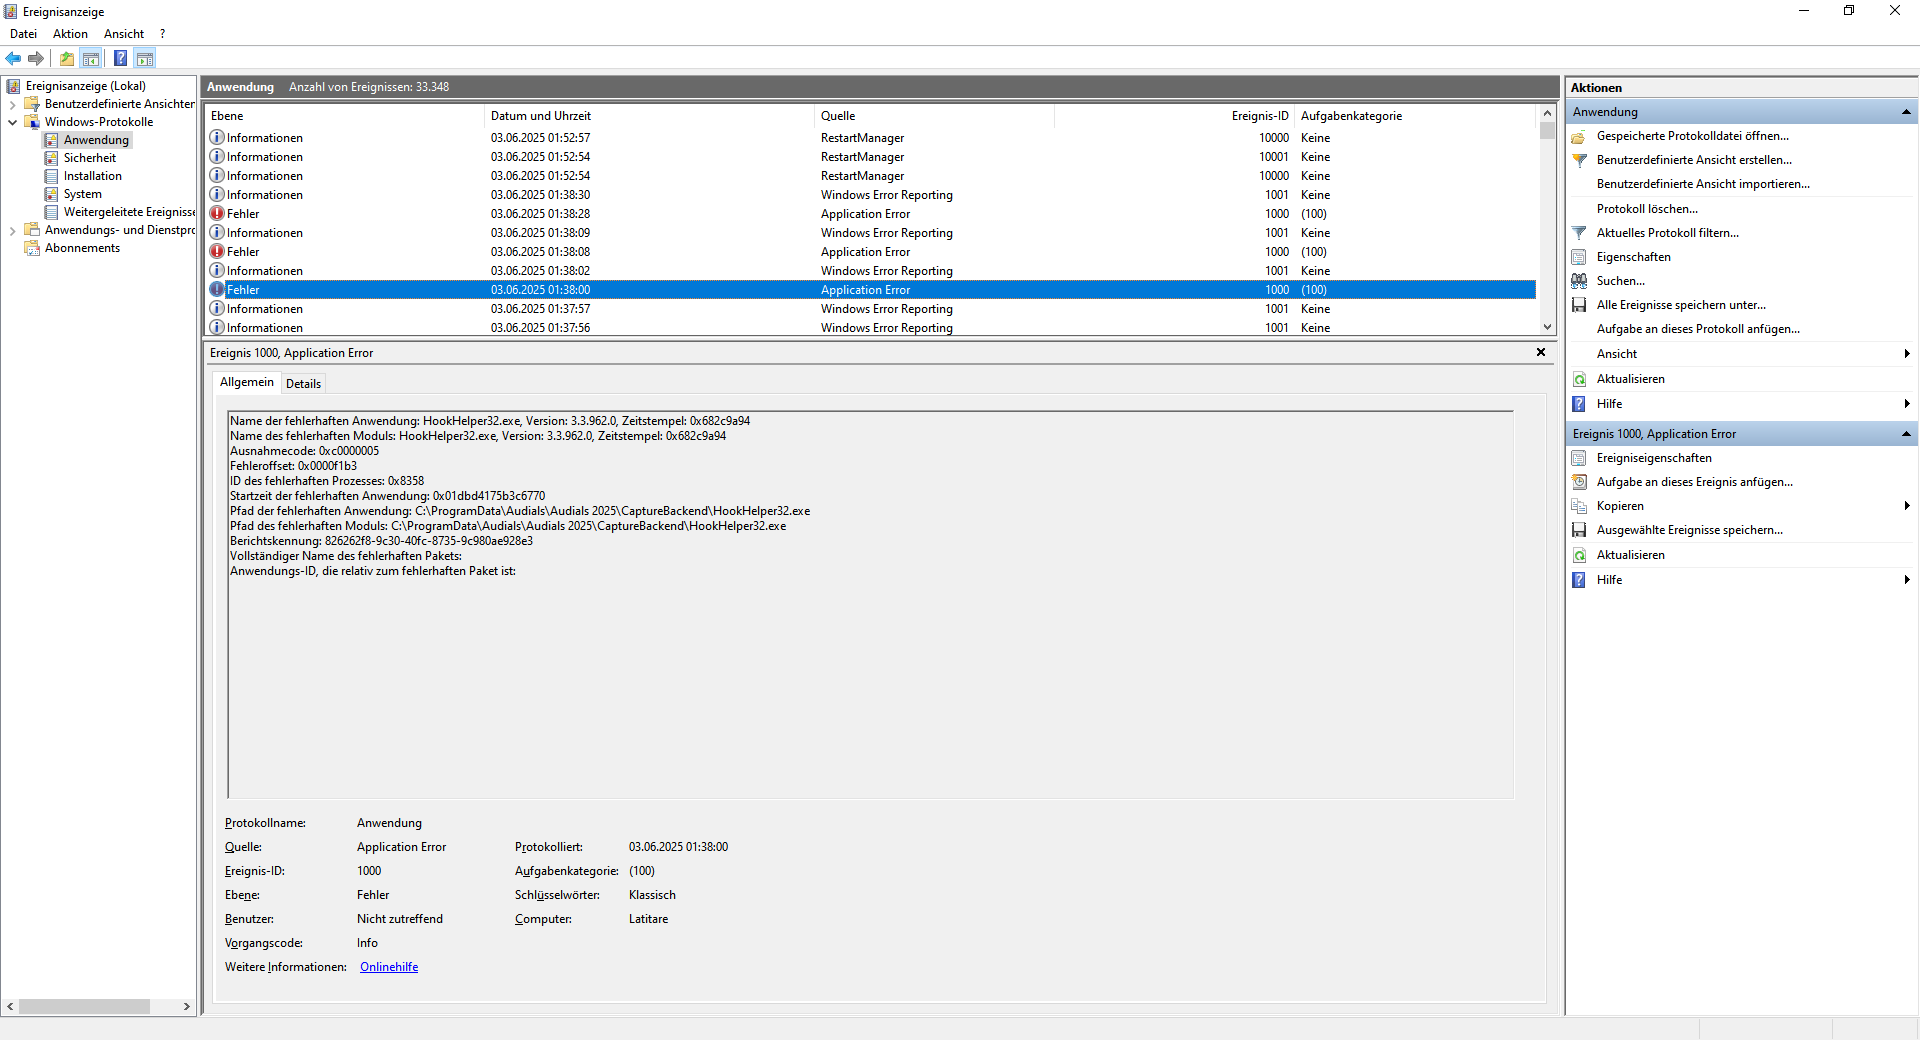Sort by 'Datum und Uhrzeit' column header
This screenshot has width=1920, height=1040.
tap(649, 116)
